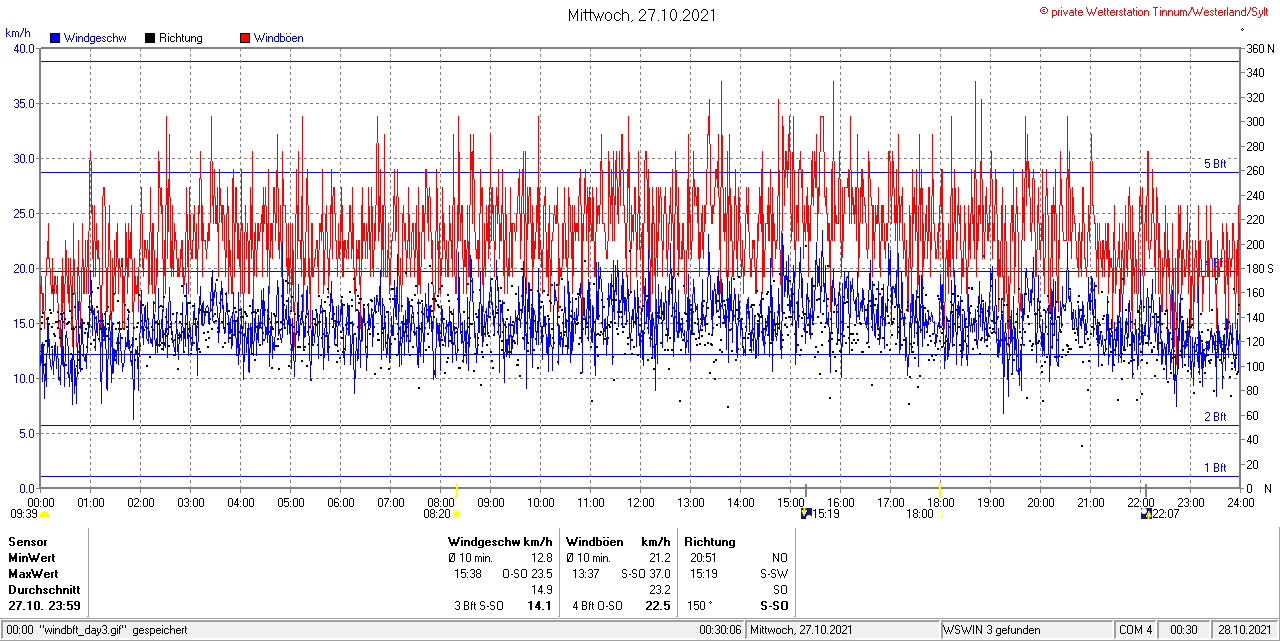The image size is (1280, 641).
Task: Click the Windgeschw km/h column header
Action: 500,542
